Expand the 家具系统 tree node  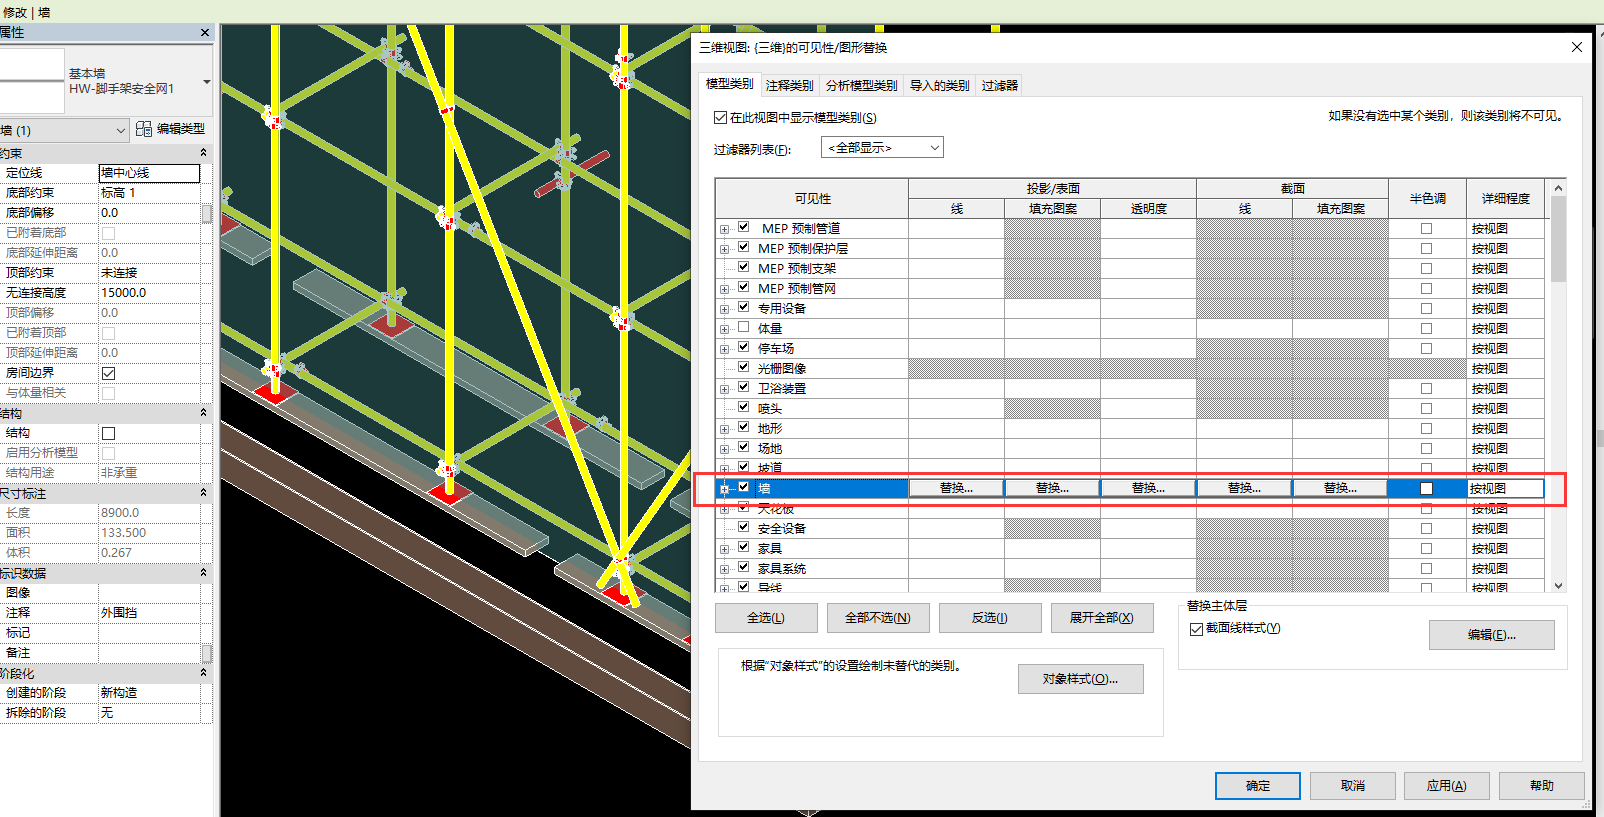tap(724, 569)
